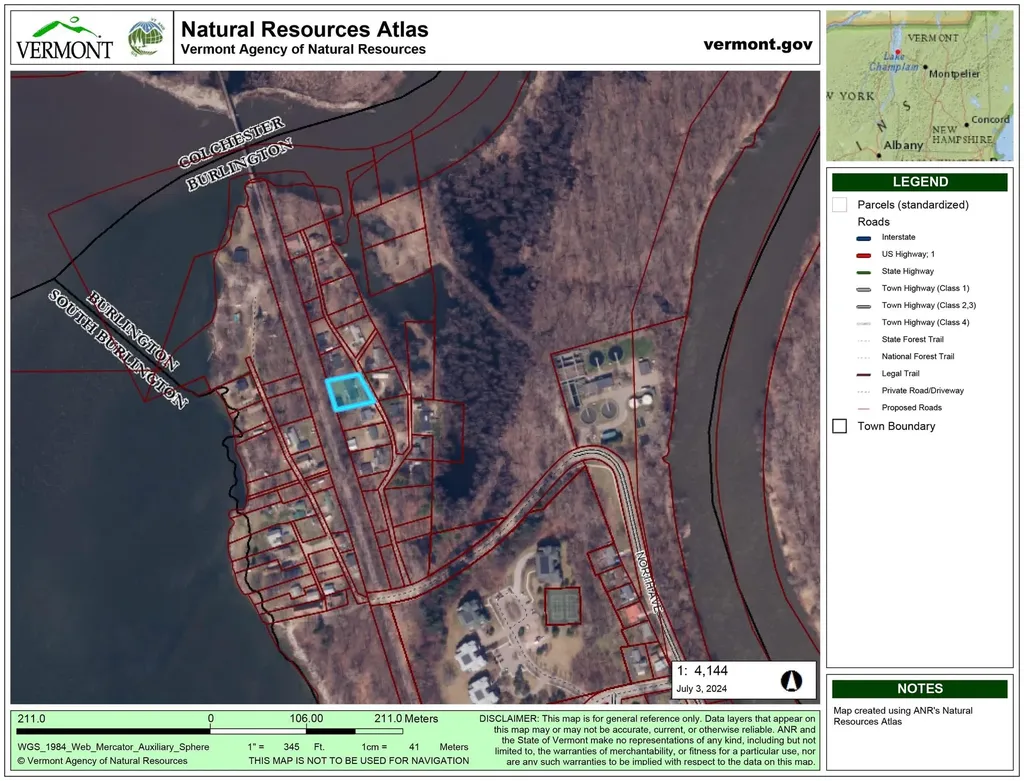Click the Town Boundary legend box

point(840,426)
